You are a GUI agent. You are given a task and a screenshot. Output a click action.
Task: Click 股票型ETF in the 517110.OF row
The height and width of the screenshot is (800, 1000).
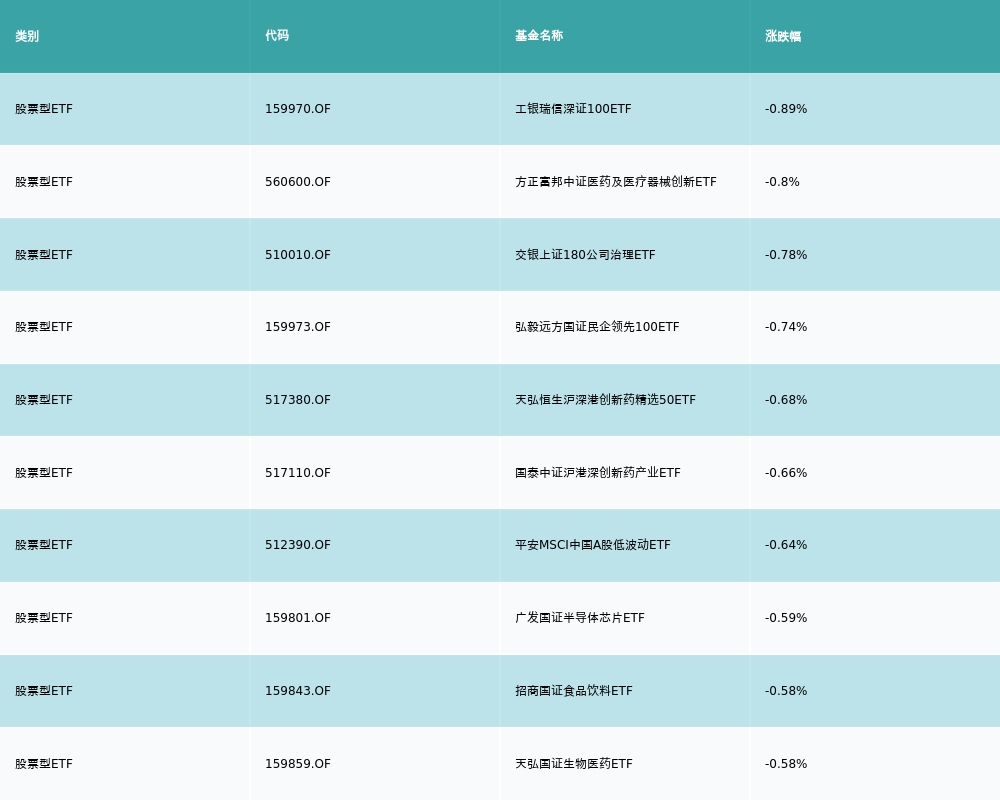[x=44, y=473]
